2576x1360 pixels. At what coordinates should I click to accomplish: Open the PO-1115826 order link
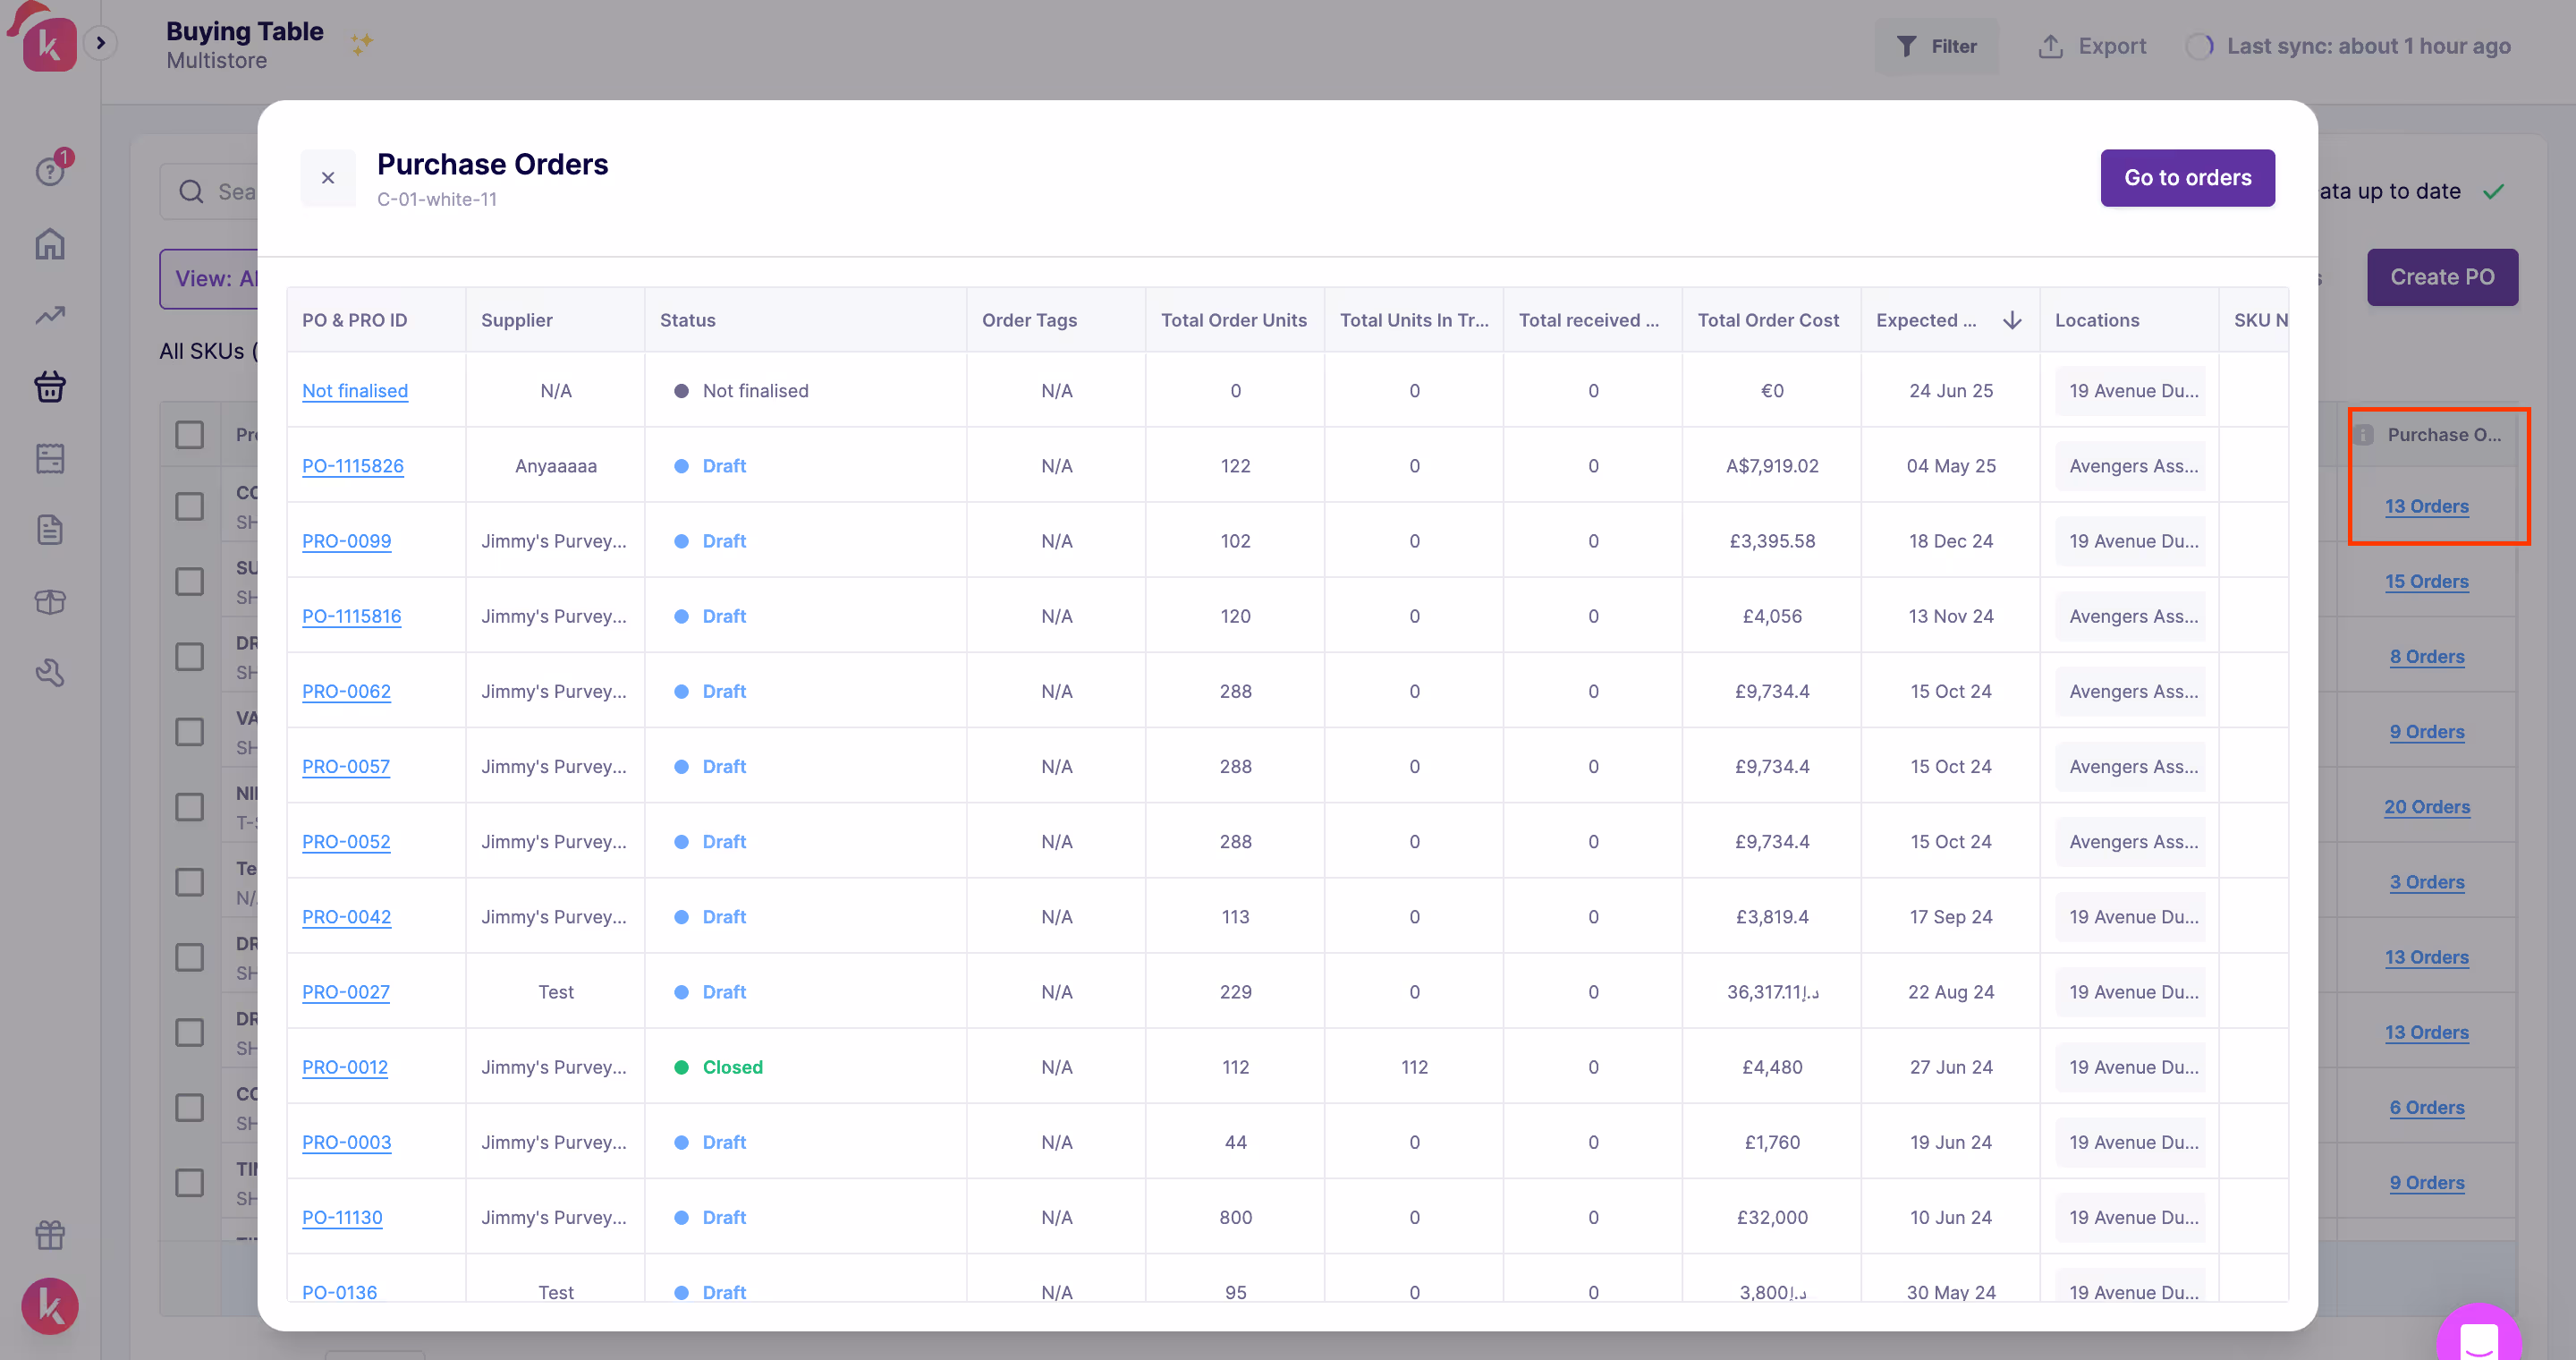(353, 466)
